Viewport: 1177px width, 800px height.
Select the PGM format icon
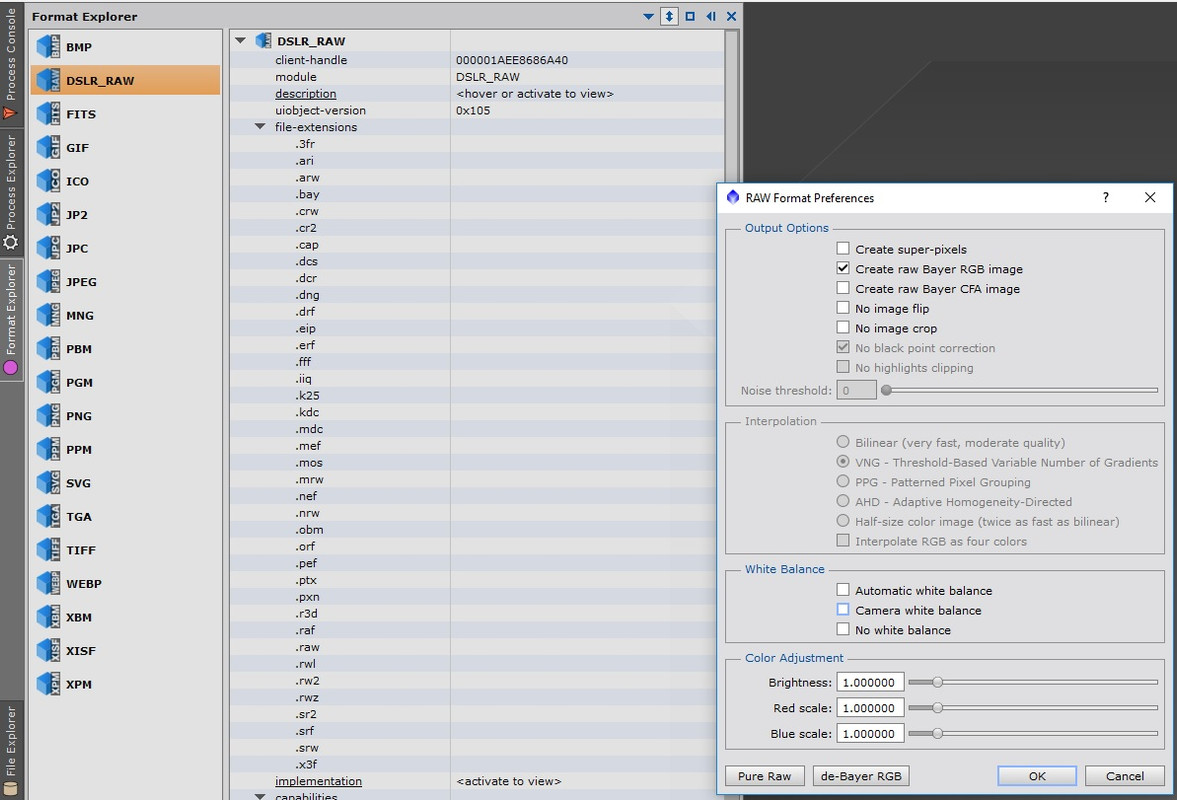[x=49, y=382]
